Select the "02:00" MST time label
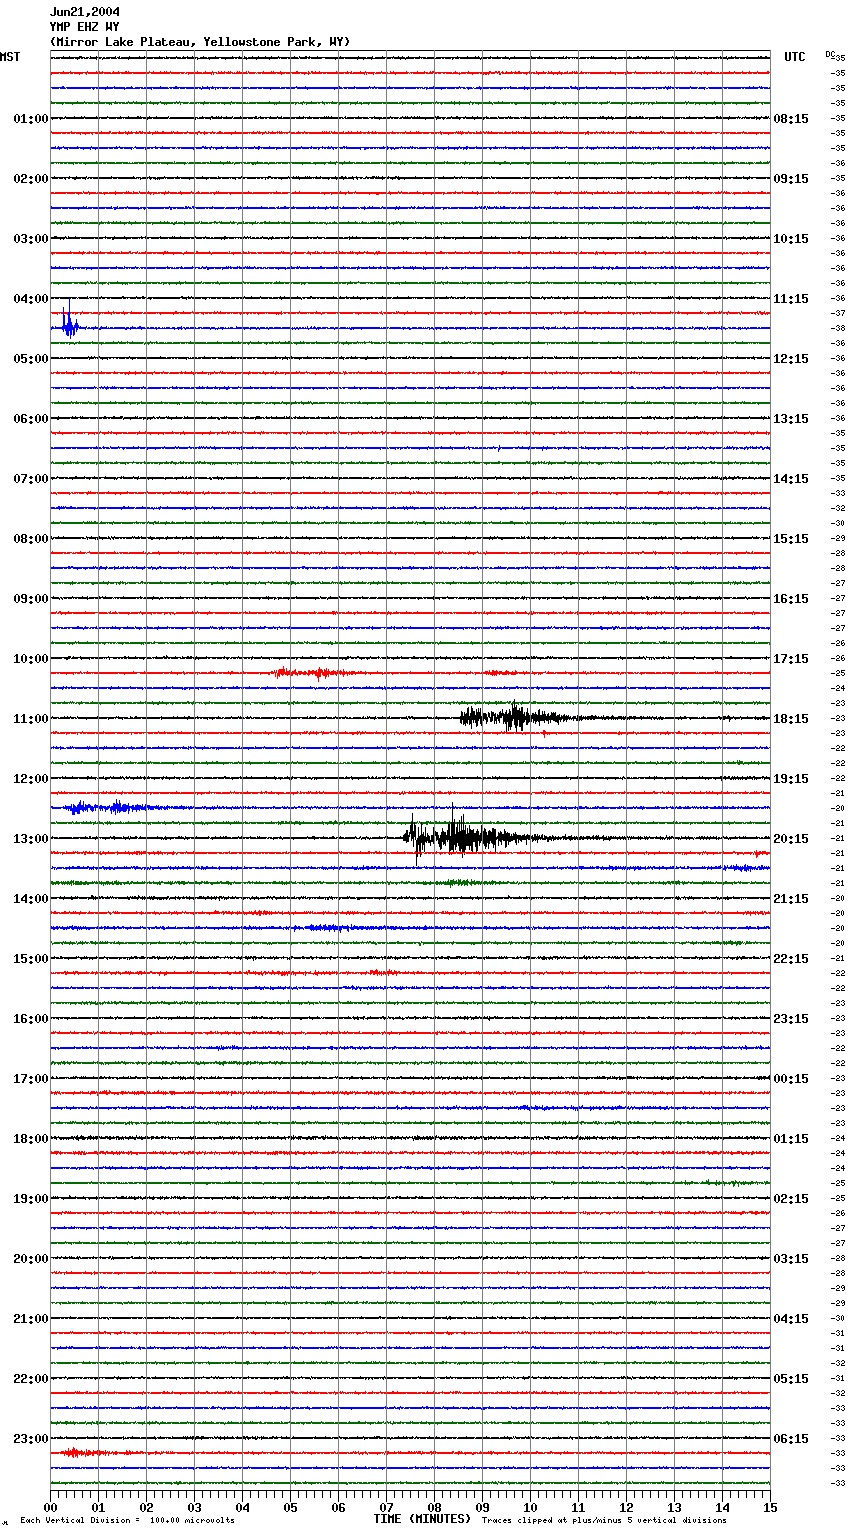Viewport: 850px width, 1534px height. [x=31, y=179]
